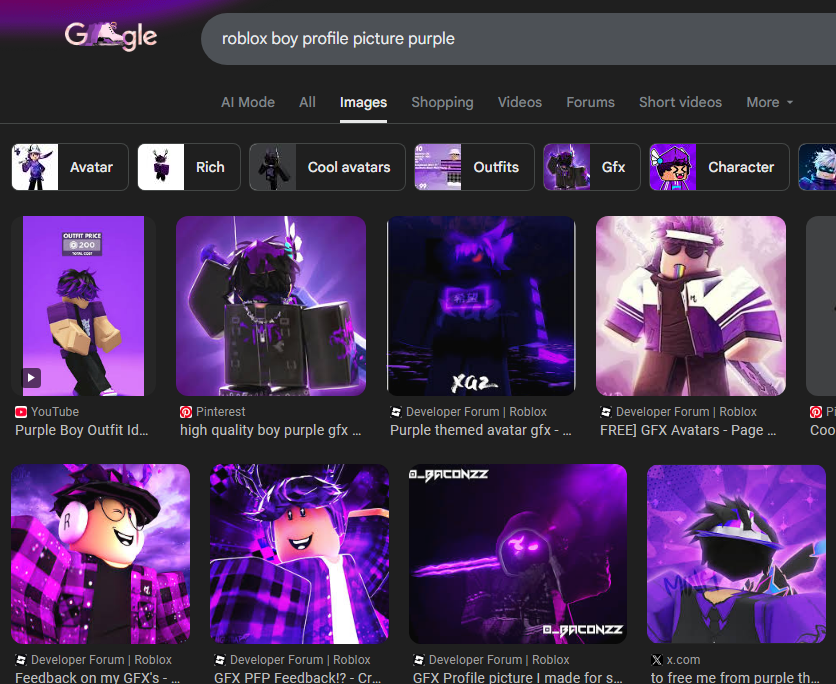
Task: Open the Purple Boy Outfit YouTube thumbnail
Action: click(x=83, y=306)
